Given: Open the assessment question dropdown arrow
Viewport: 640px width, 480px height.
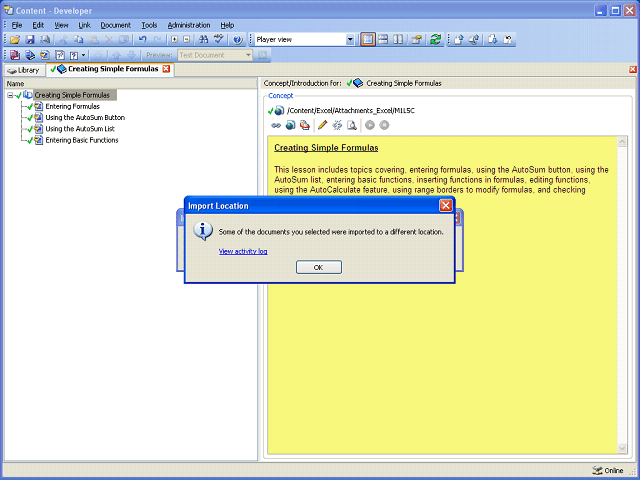Looking at the screenshot, I should tap(84, 55).
